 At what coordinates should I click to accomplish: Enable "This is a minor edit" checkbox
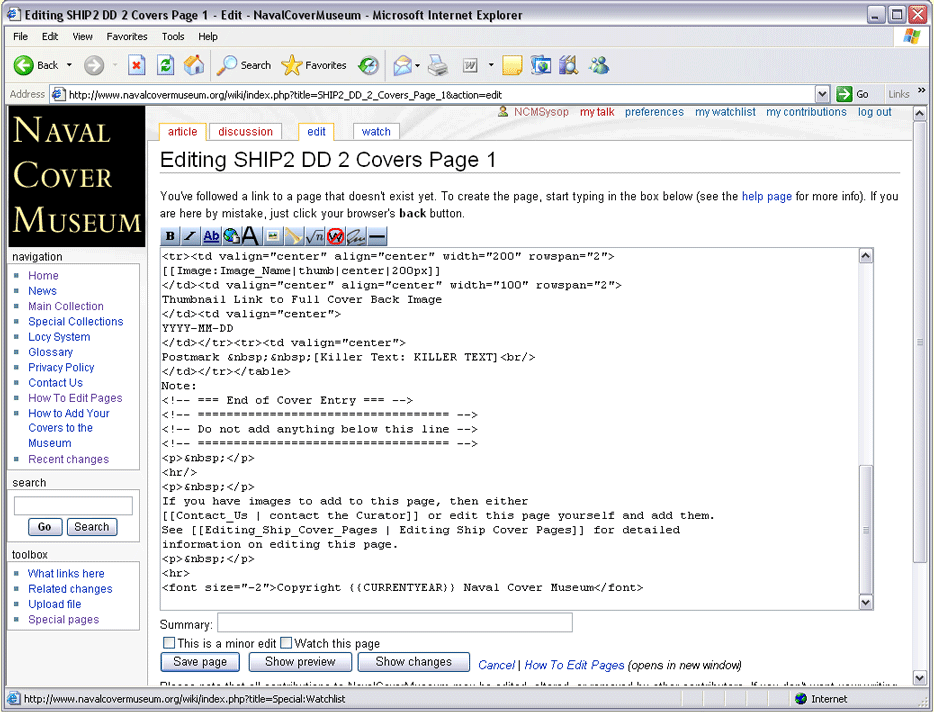169,643
